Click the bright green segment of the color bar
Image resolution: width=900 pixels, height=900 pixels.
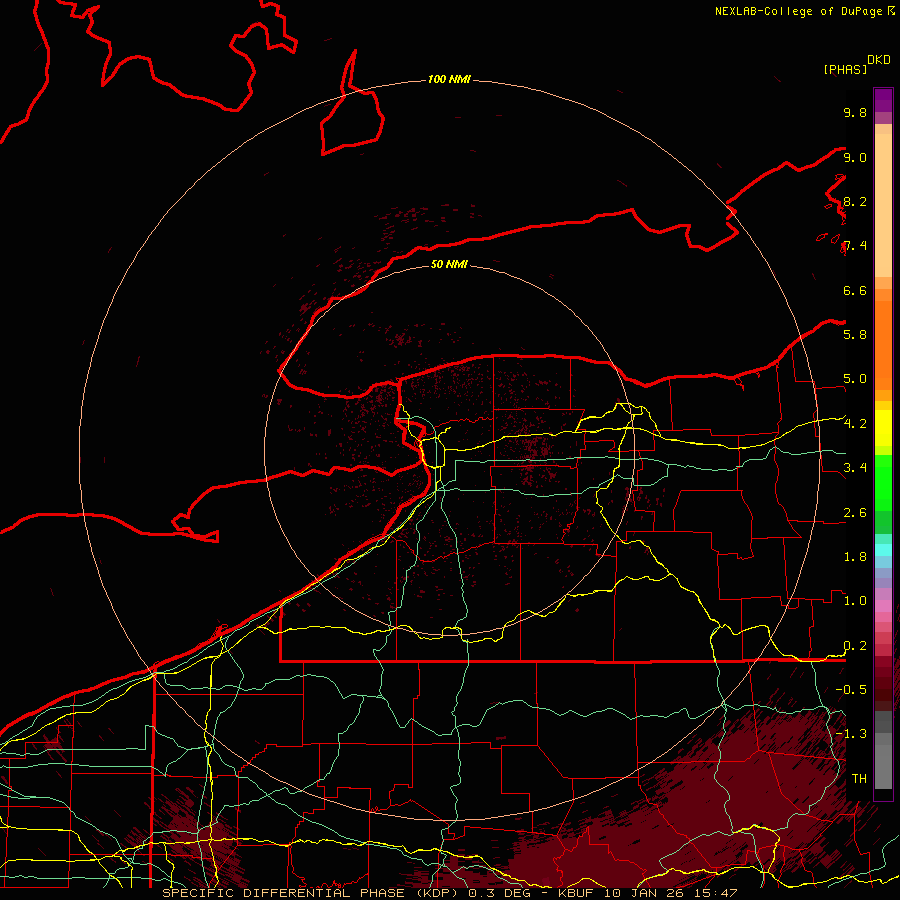(x=883, y=483)
